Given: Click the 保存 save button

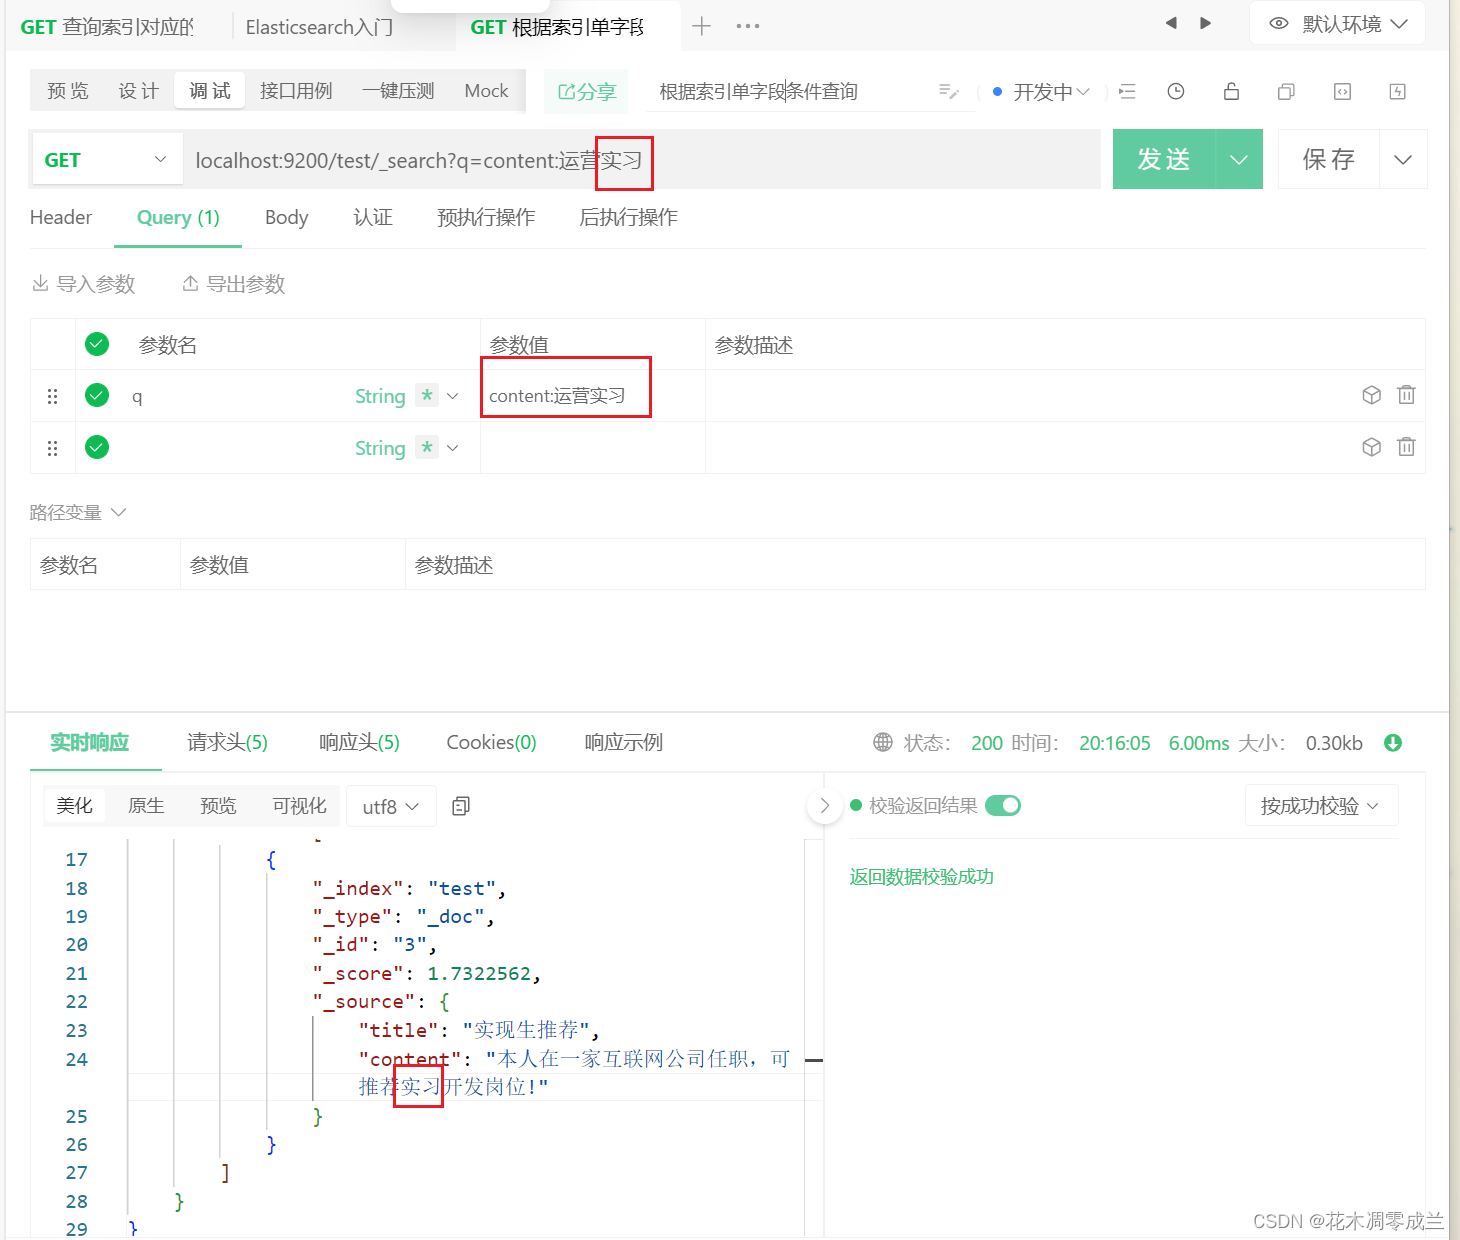Looking at the screenshot, I should [x=1329, y=160].
